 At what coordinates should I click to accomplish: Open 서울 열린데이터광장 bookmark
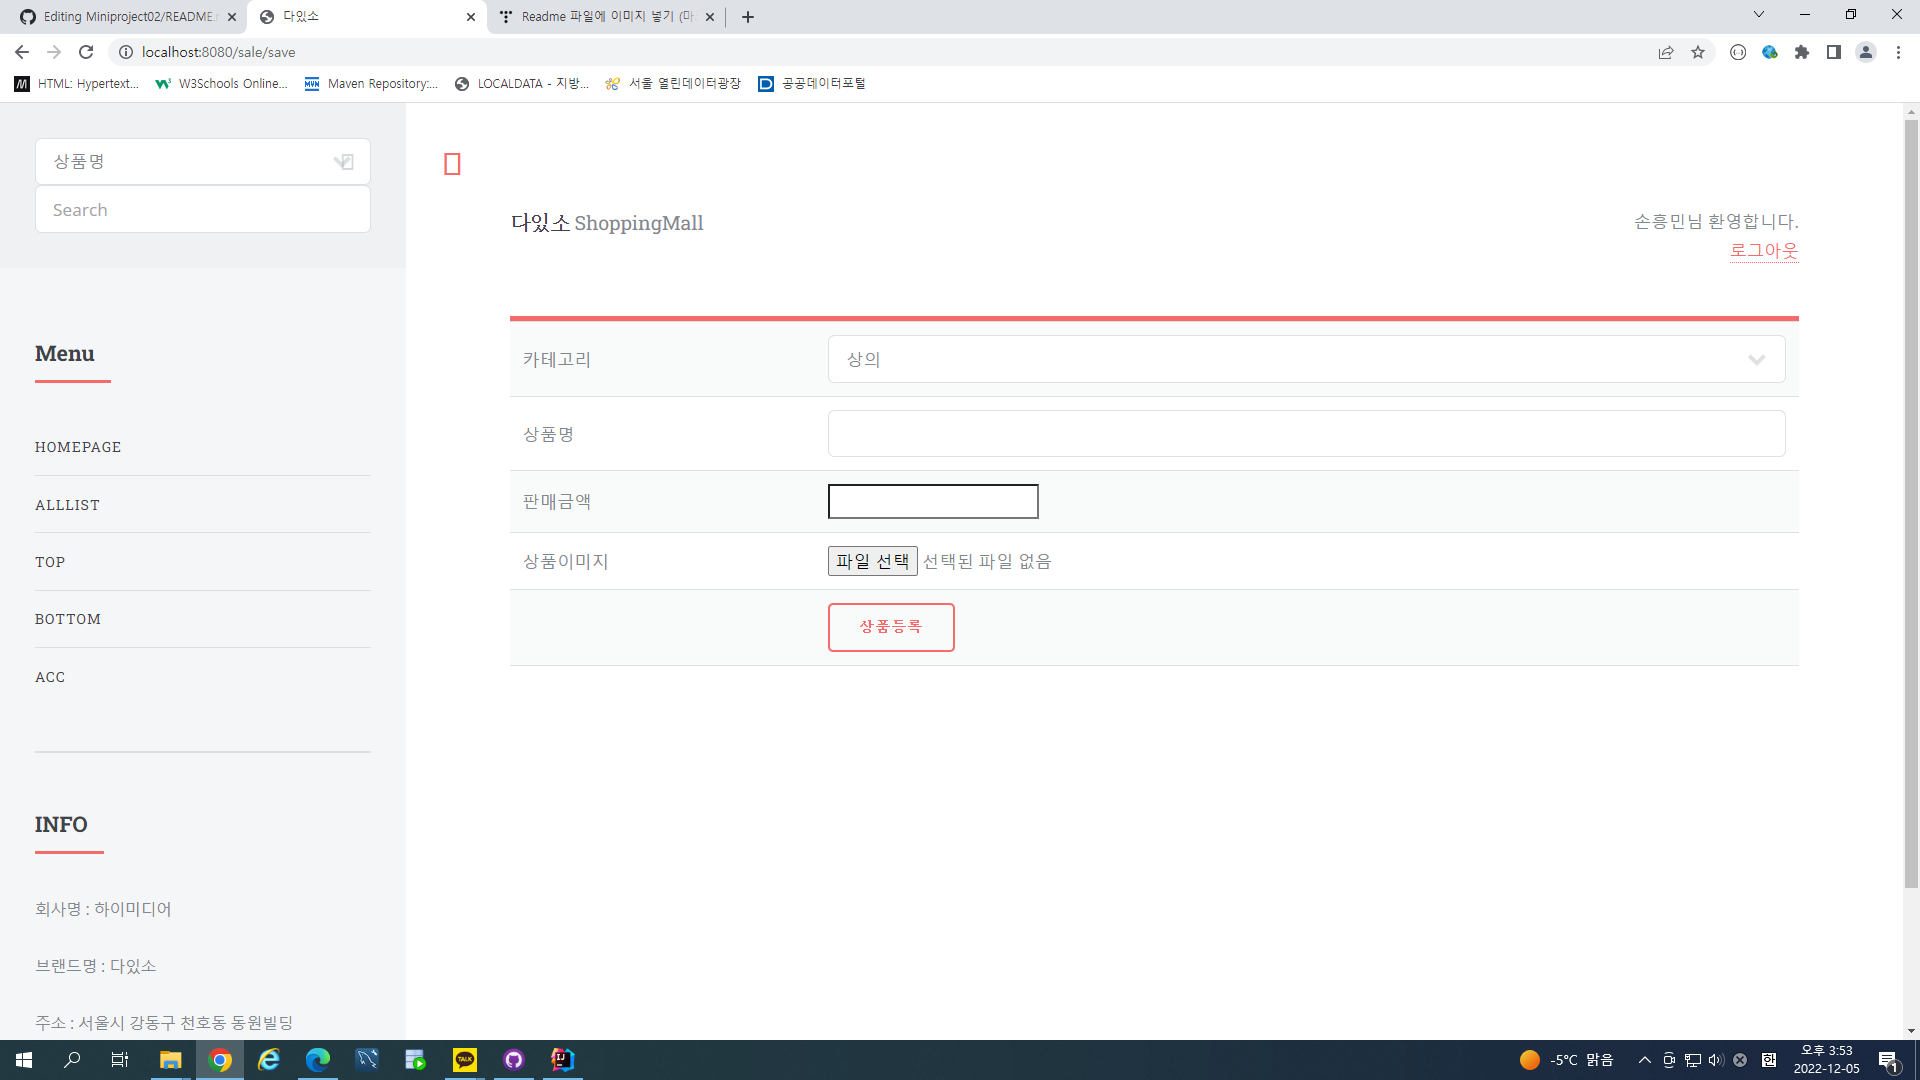point(673,84)
